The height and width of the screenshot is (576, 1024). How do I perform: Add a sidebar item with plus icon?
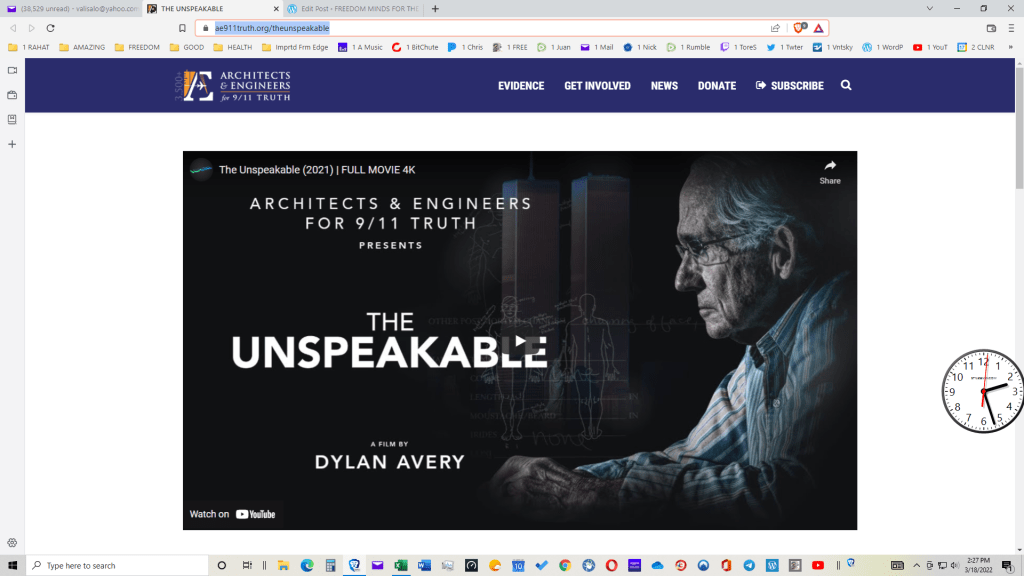[x=12, y=144]
